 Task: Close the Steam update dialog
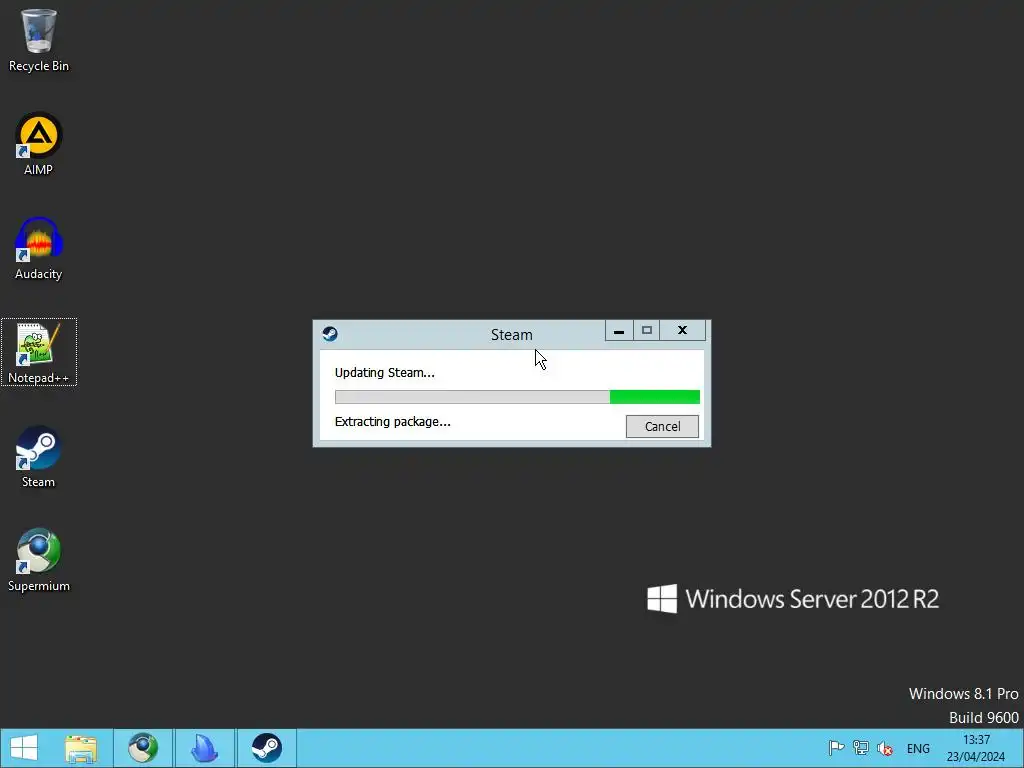[x=682, y=330]
